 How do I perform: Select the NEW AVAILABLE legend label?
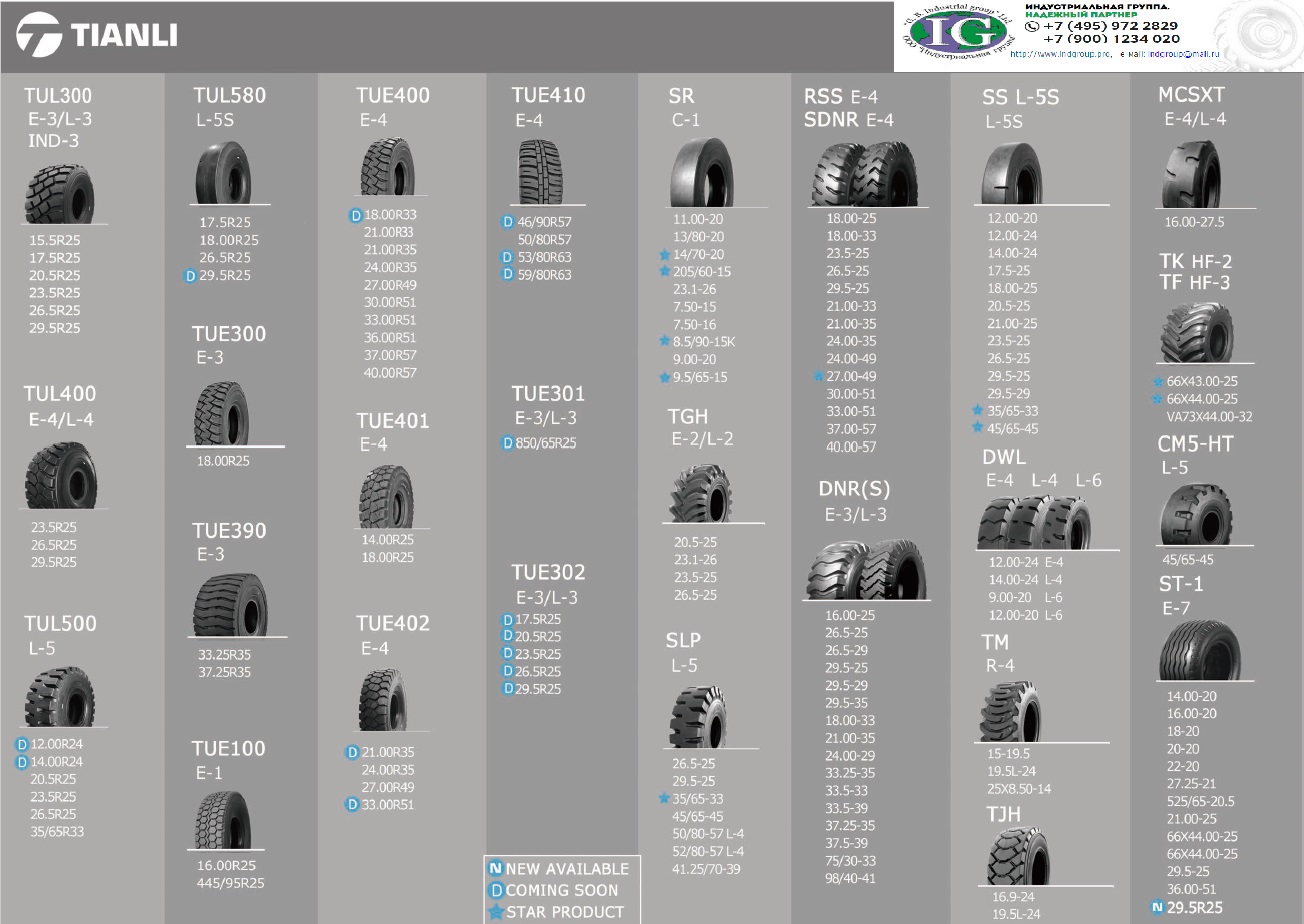pyautogui.click(x=567, y=869)
